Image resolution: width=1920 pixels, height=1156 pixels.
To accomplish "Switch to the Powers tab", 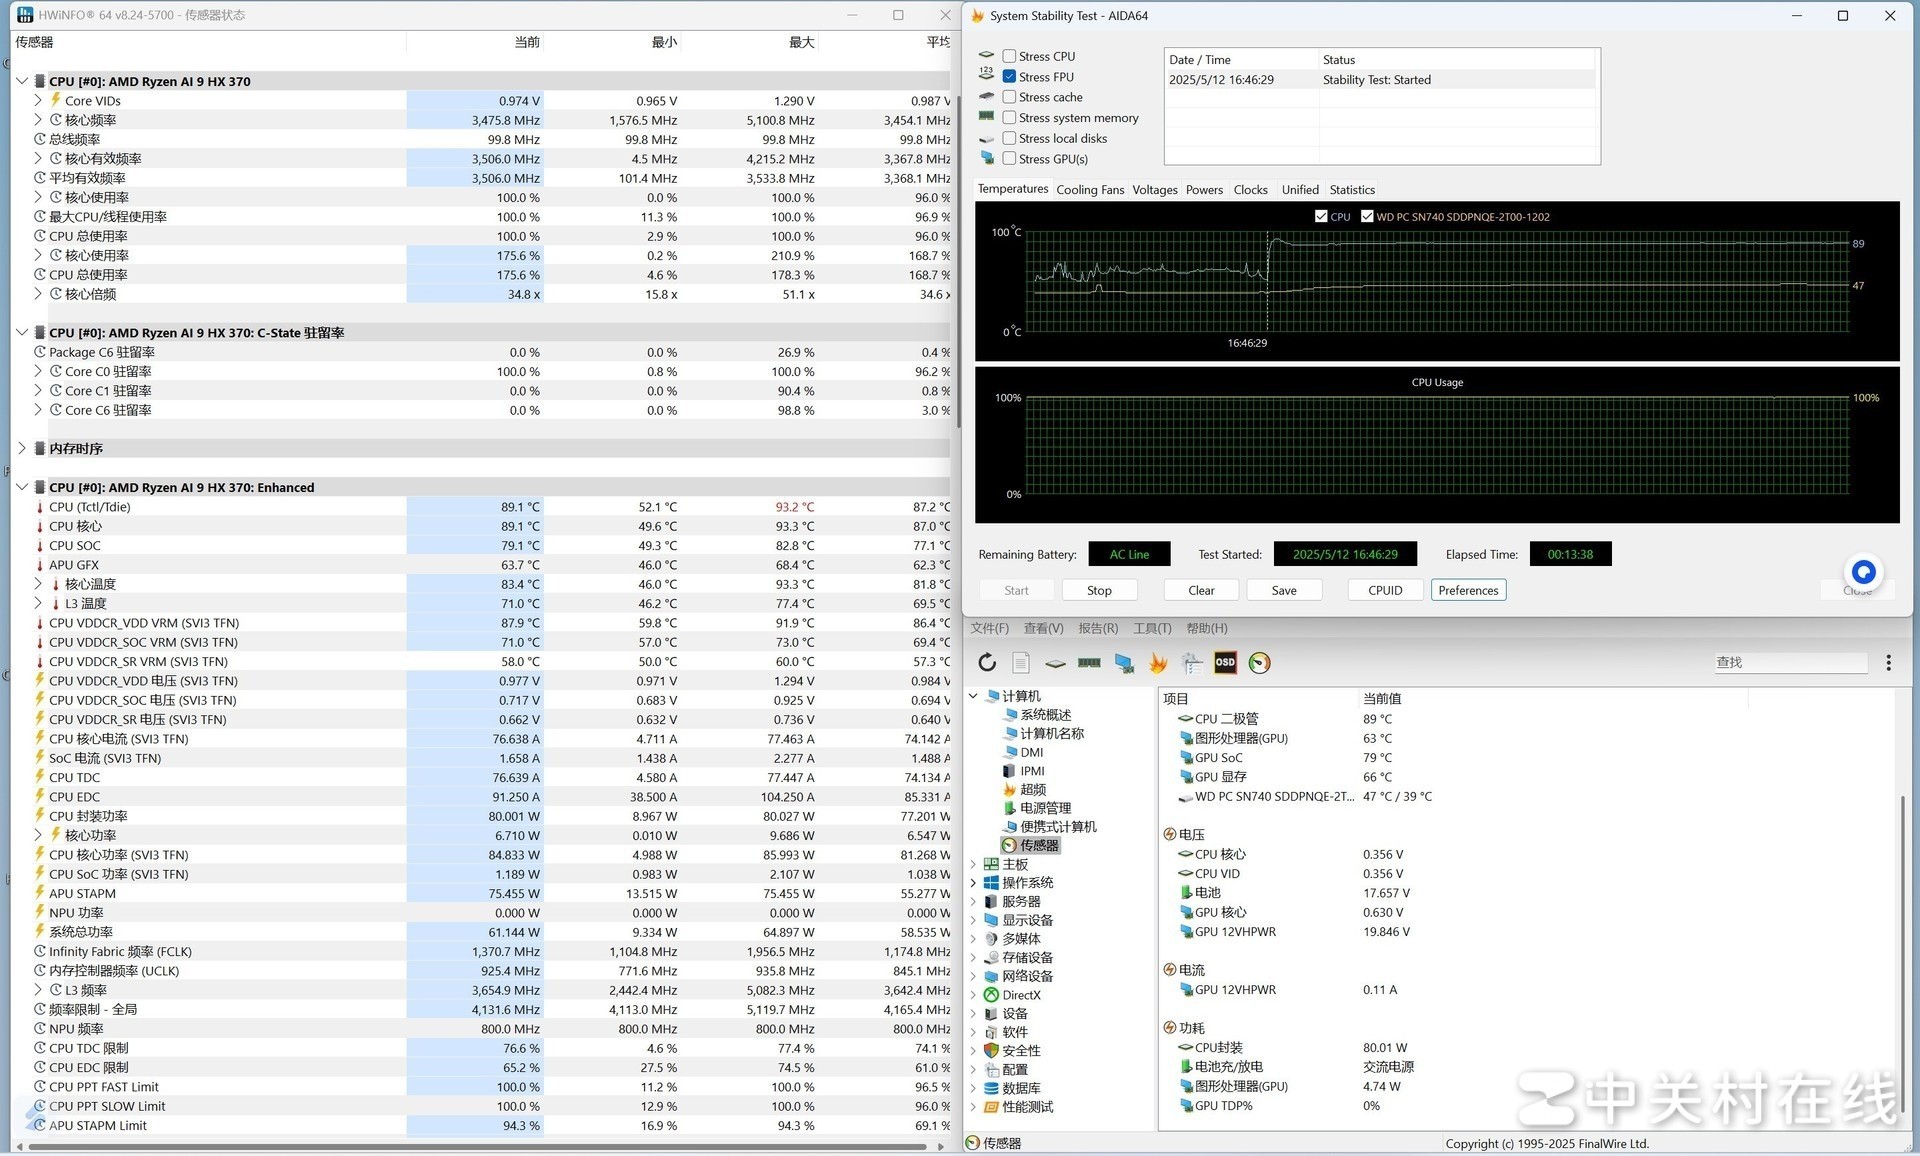I will click(x=1204, y=190).
